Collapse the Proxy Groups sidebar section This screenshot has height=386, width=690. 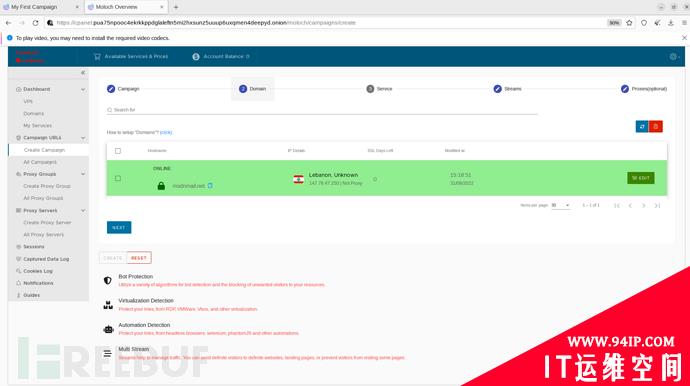coord(83,174)
